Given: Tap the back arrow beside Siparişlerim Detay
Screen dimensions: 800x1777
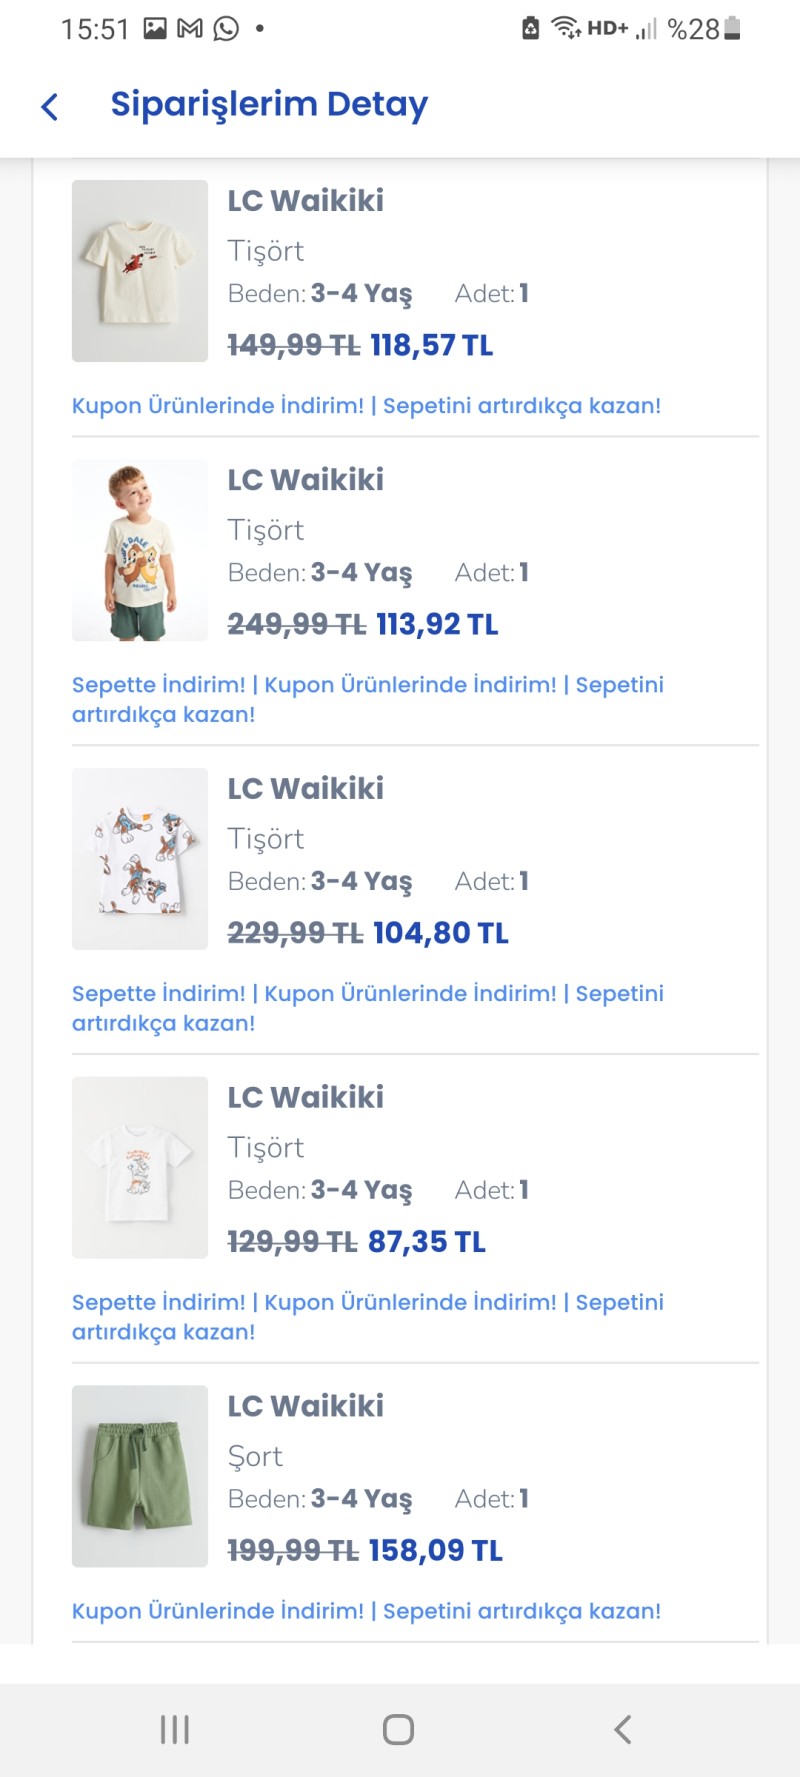Looking at the screenshot, I should pyautogui.click(x=50, y=106).
